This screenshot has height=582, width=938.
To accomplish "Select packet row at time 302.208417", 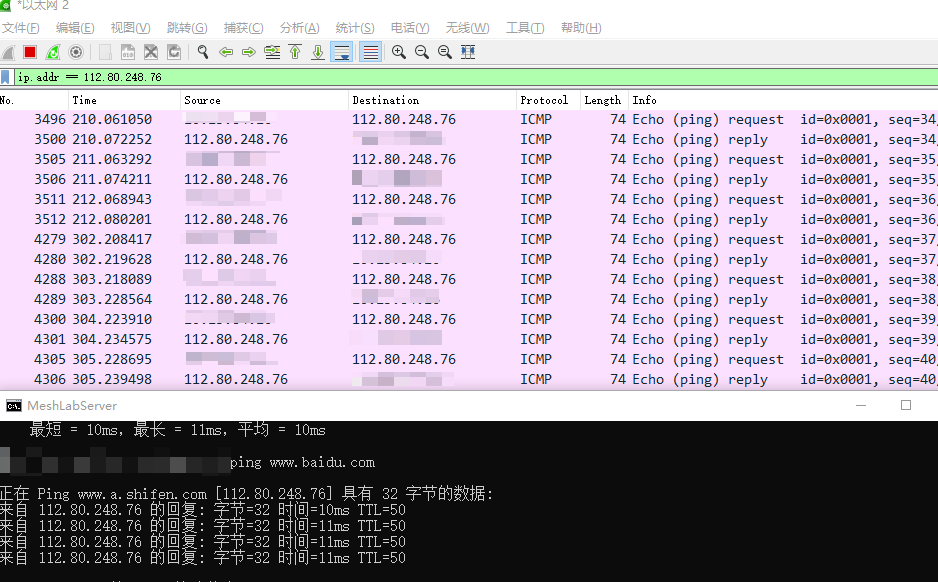I will (469, 239).
